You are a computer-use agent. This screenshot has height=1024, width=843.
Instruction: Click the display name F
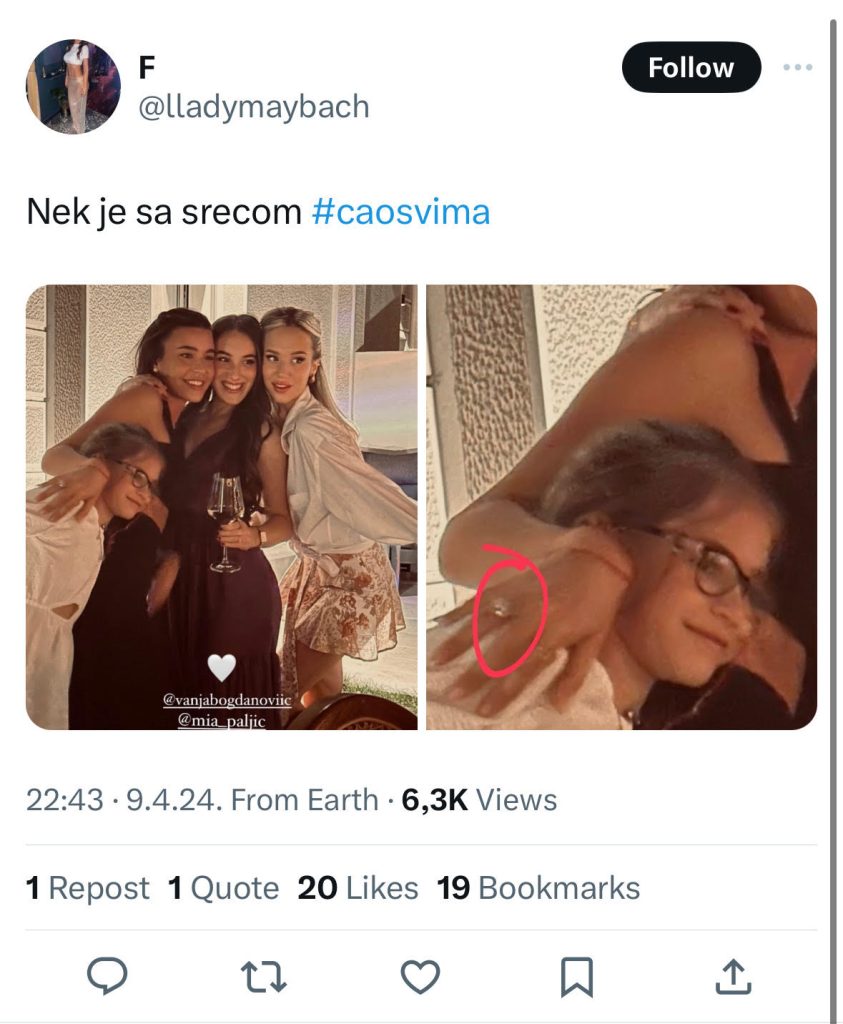(147, 67)
